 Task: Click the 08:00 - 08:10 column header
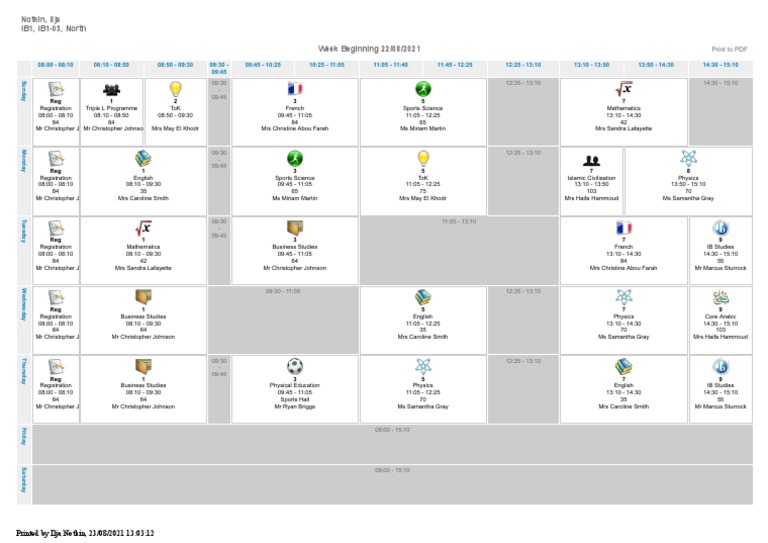tap(55, 64)
